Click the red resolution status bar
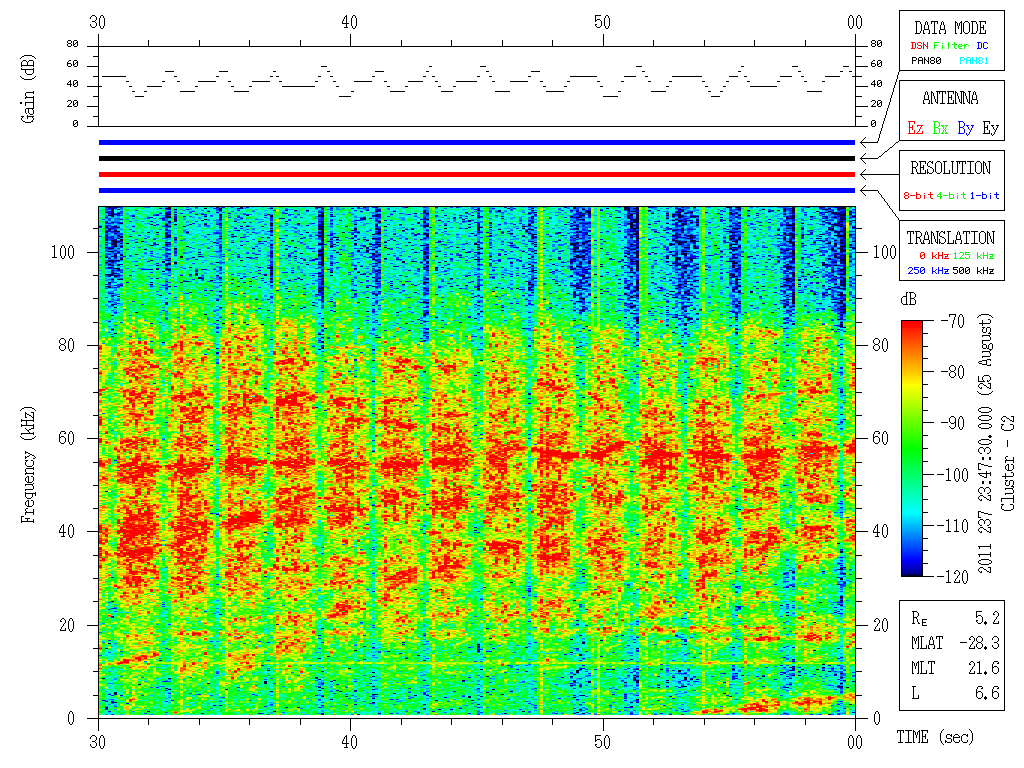Viewport: 1024px width, 768px height. 476,174
